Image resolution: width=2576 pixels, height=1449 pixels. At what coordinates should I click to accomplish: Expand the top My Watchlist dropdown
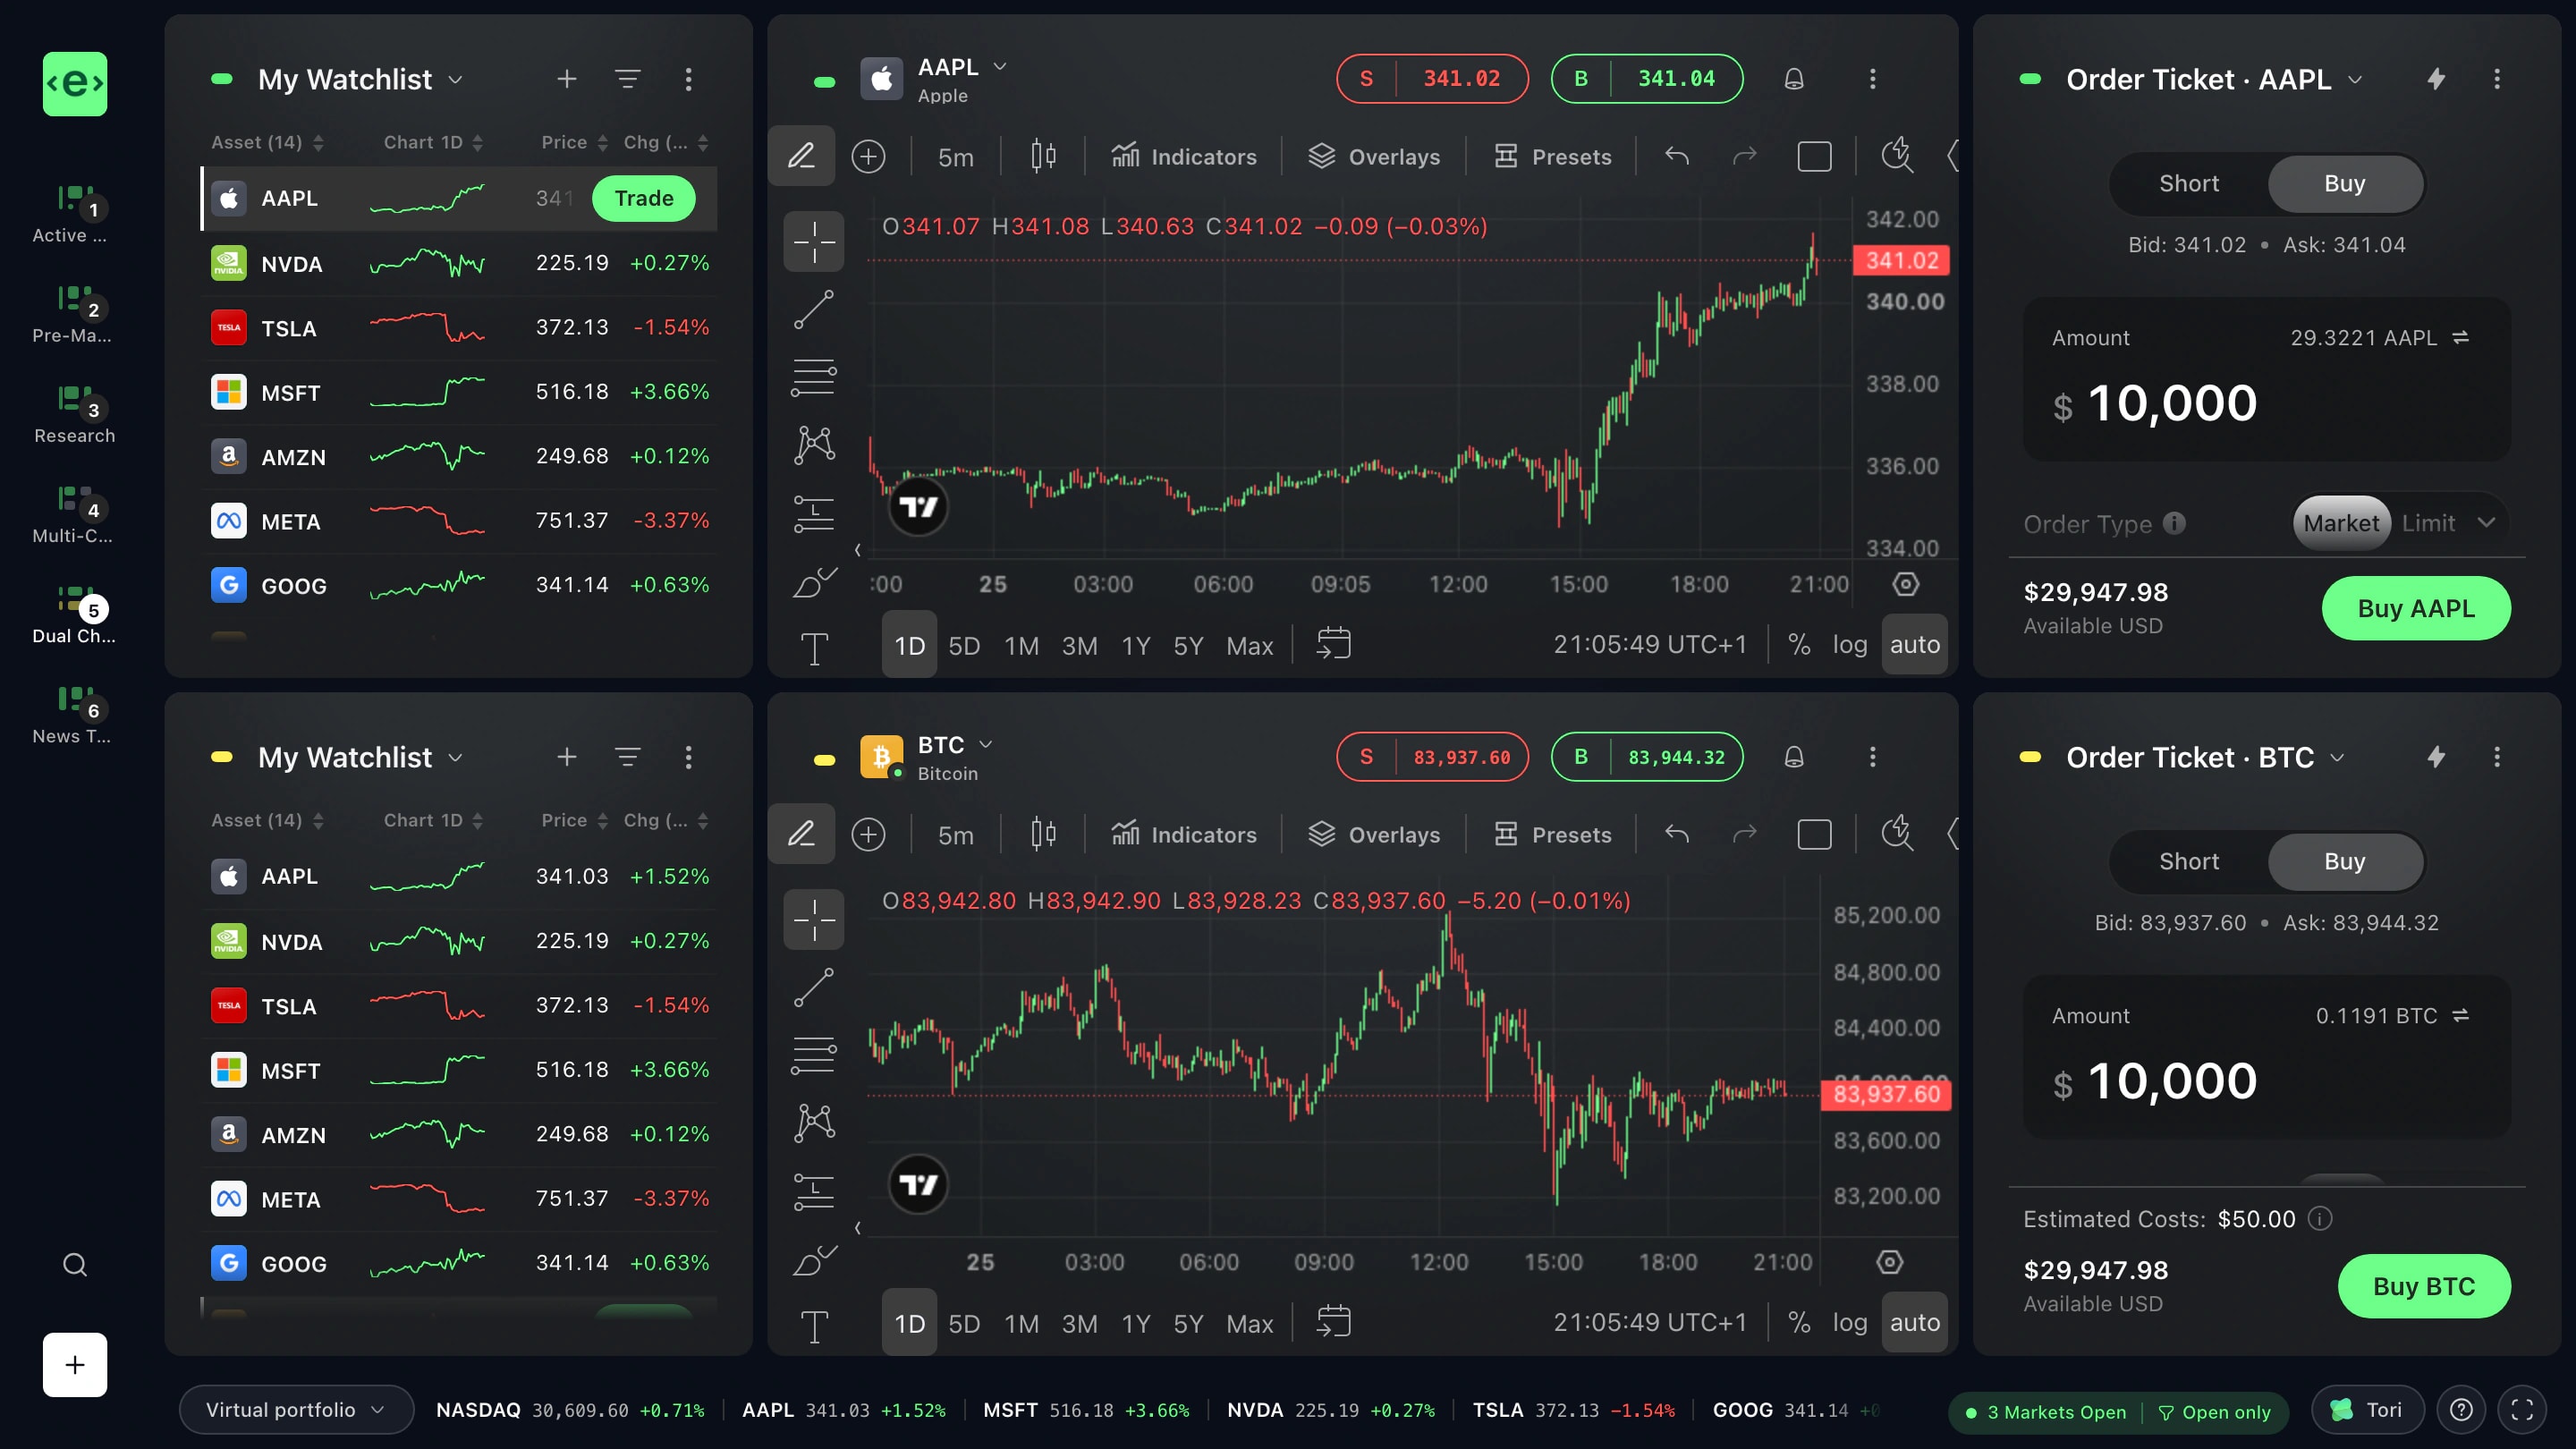456,80
